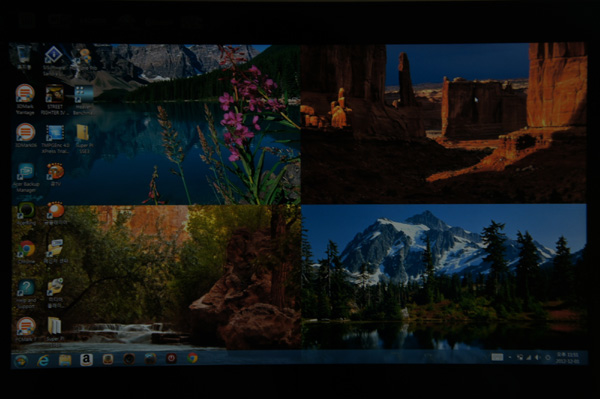Show hidden system tray icons
Viewport: 600px width, 399px height.
tap(510, 357)
